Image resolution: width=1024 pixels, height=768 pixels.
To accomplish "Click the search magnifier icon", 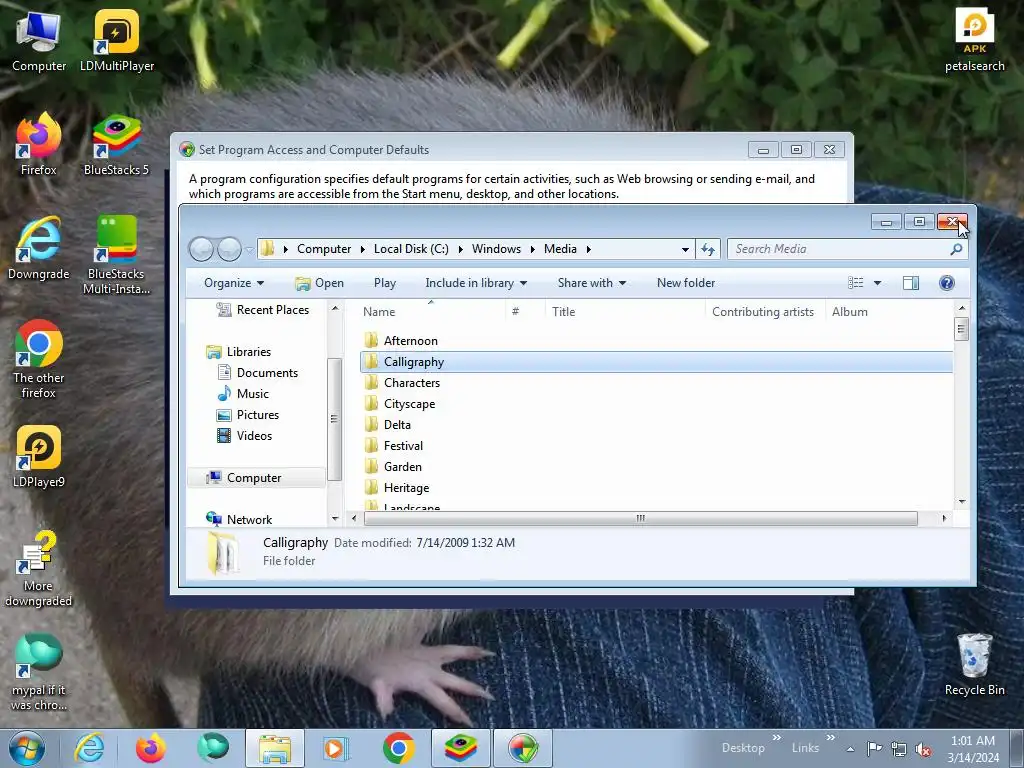I will click(x=956, y=249).
